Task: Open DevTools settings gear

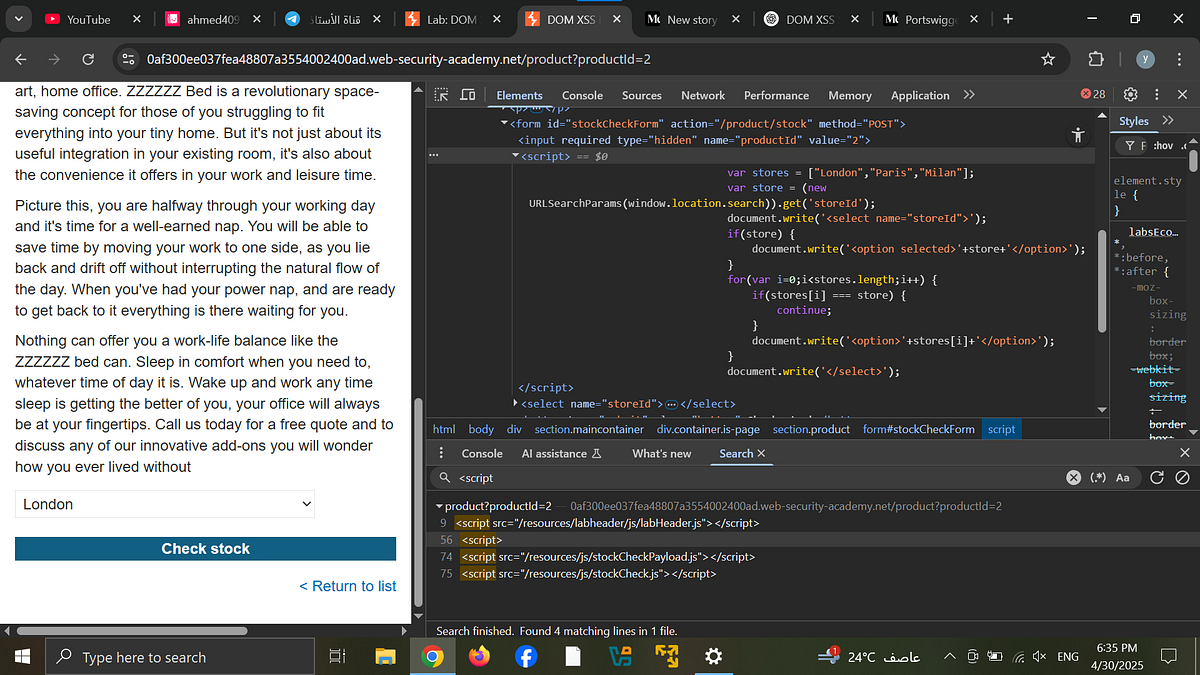Action: [x=1130, y=94]
